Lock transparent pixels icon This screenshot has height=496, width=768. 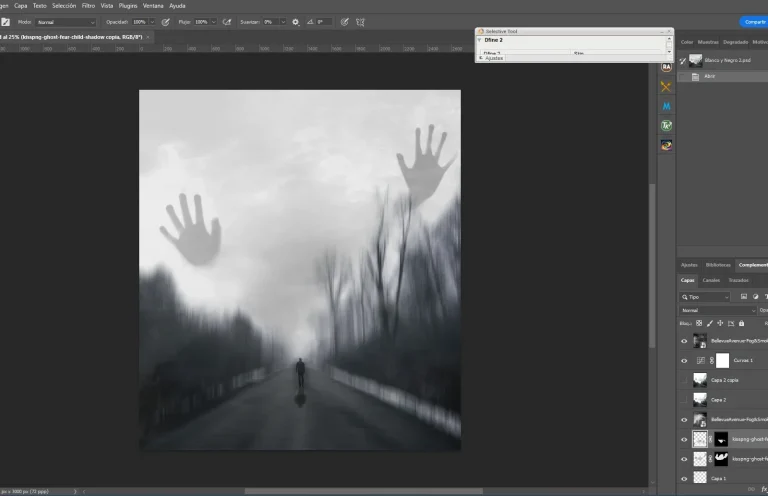pyautogui.click(x=699, y=323)
